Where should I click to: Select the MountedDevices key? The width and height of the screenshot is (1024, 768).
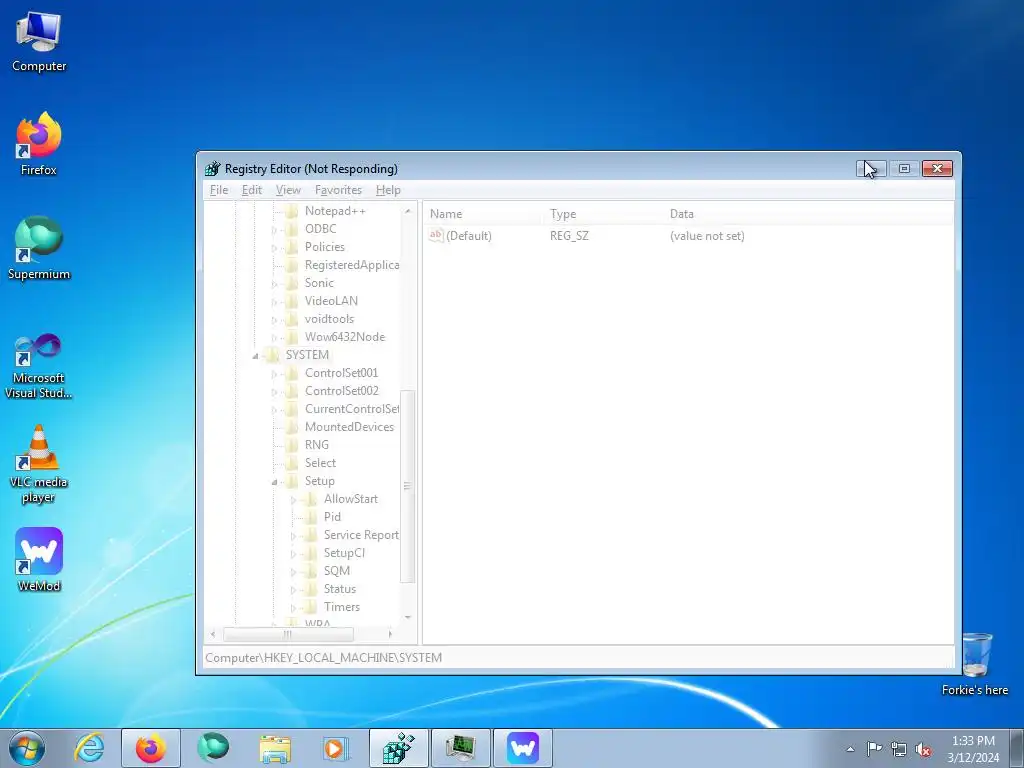(x=349, y=426)
